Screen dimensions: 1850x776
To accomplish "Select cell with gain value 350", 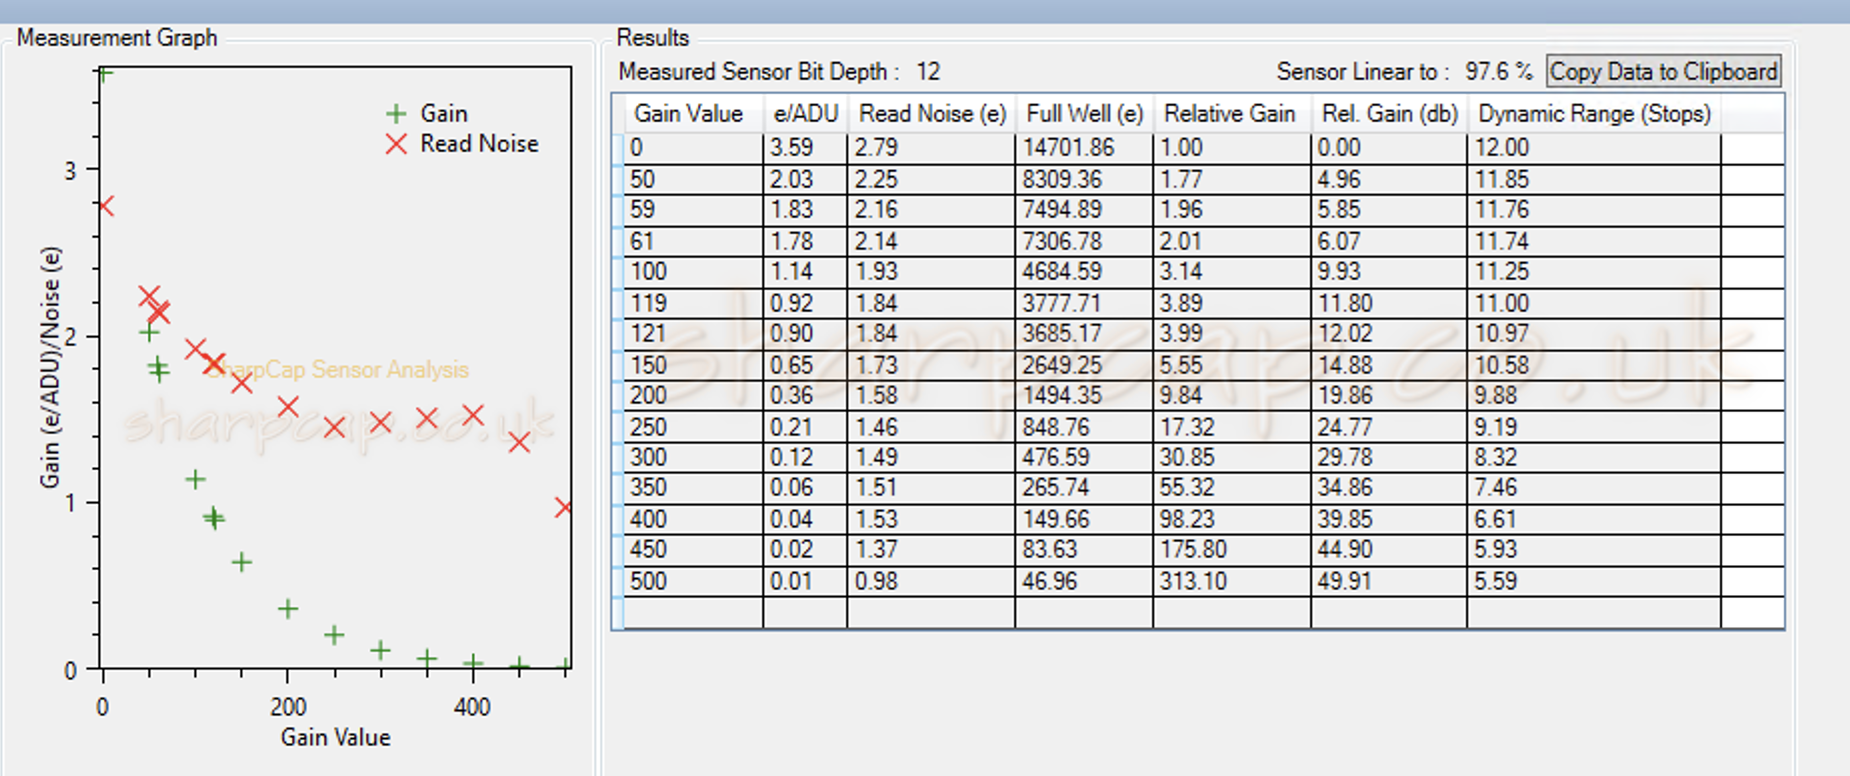I will point(693,488).
